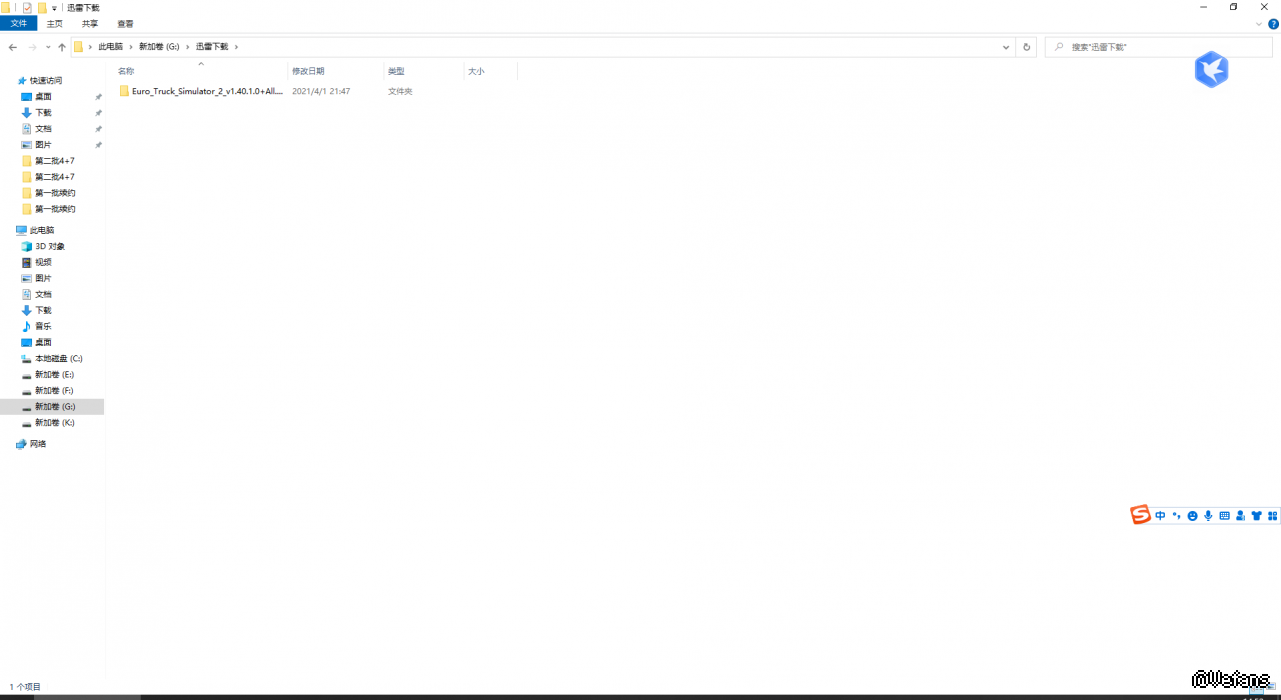Click the folder icon in the address bar

pyautogui.click(x=79, y=47)
